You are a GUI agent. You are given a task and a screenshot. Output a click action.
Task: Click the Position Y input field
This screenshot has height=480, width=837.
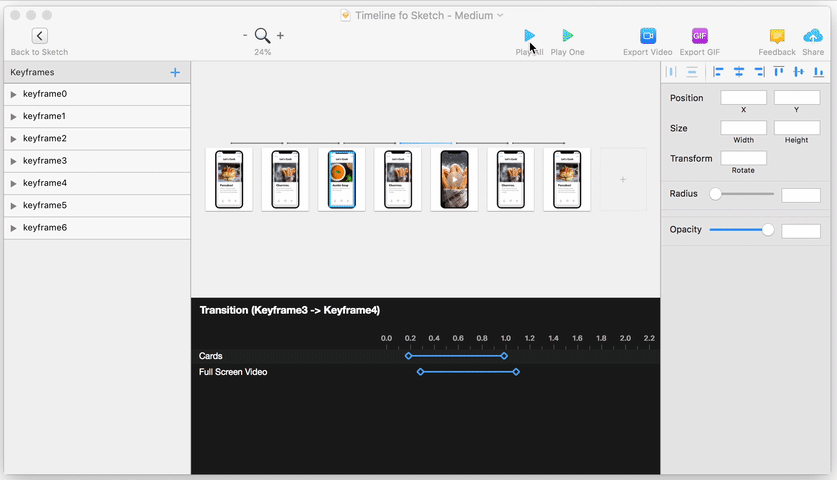pyautogui.click(x=796, y=98)
